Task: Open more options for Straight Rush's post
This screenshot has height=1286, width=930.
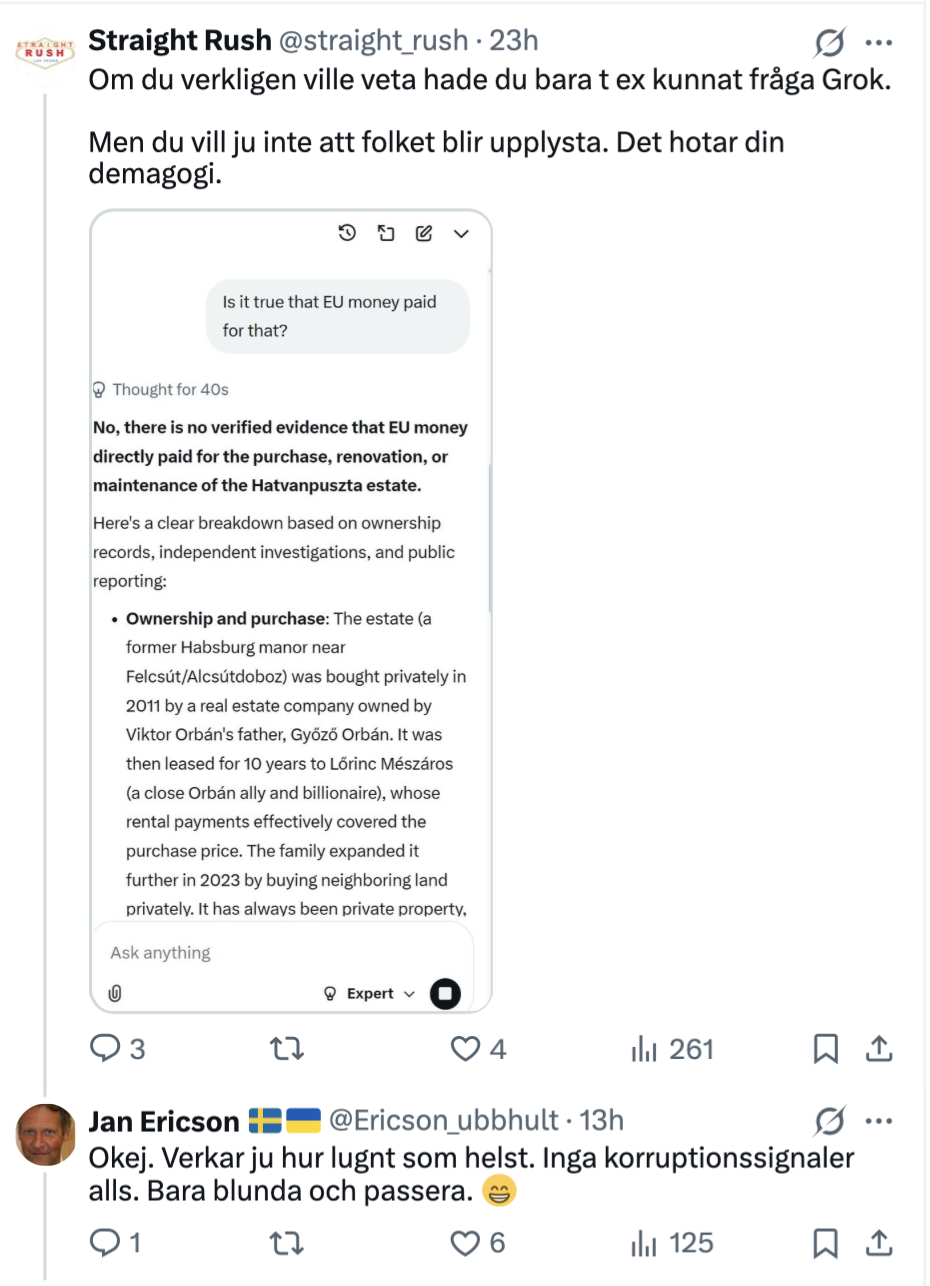Action: (878, 43)
